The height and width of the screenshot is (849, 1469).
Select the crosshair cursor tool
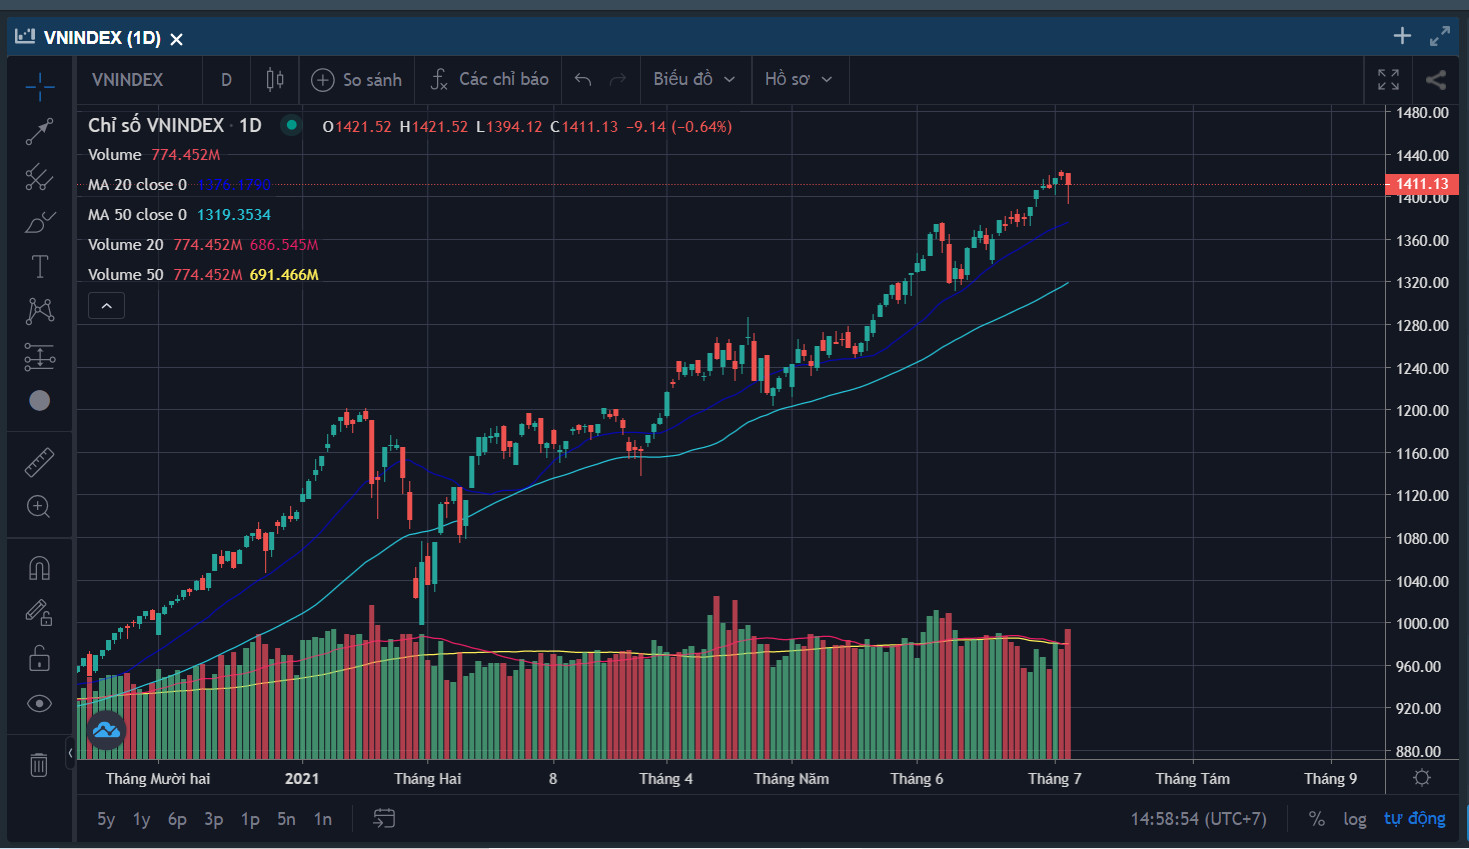[39, 87]
